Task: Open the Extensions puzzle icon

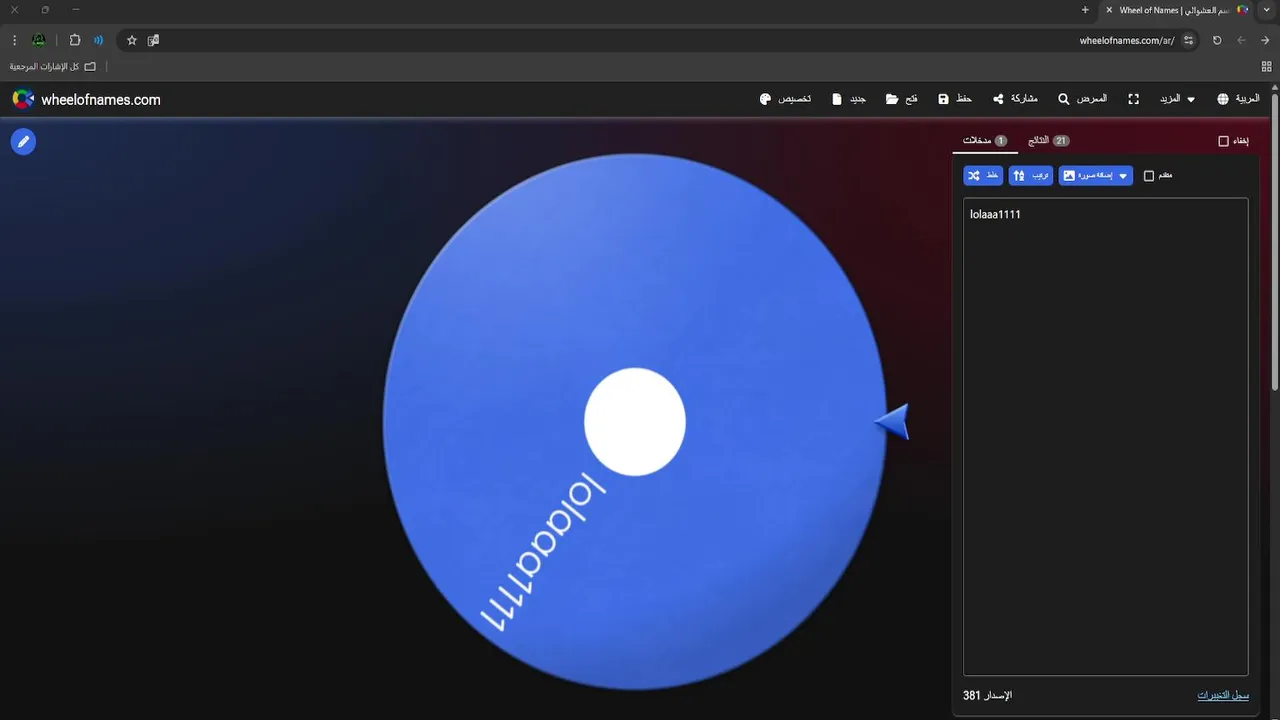Action: (75, 40)
